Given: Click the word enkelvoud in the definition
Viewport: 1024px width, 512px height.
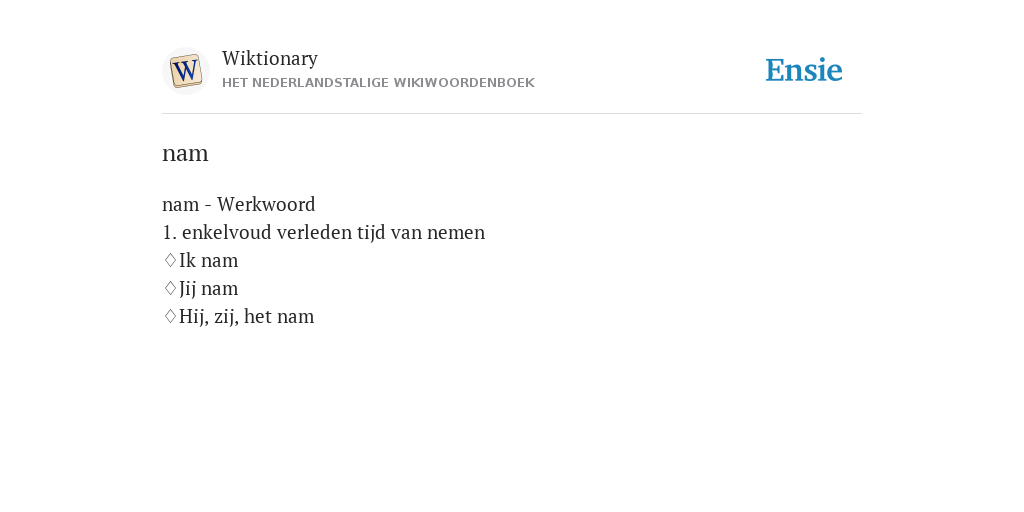Looking at the screenshot, I should tap(227, 233).
